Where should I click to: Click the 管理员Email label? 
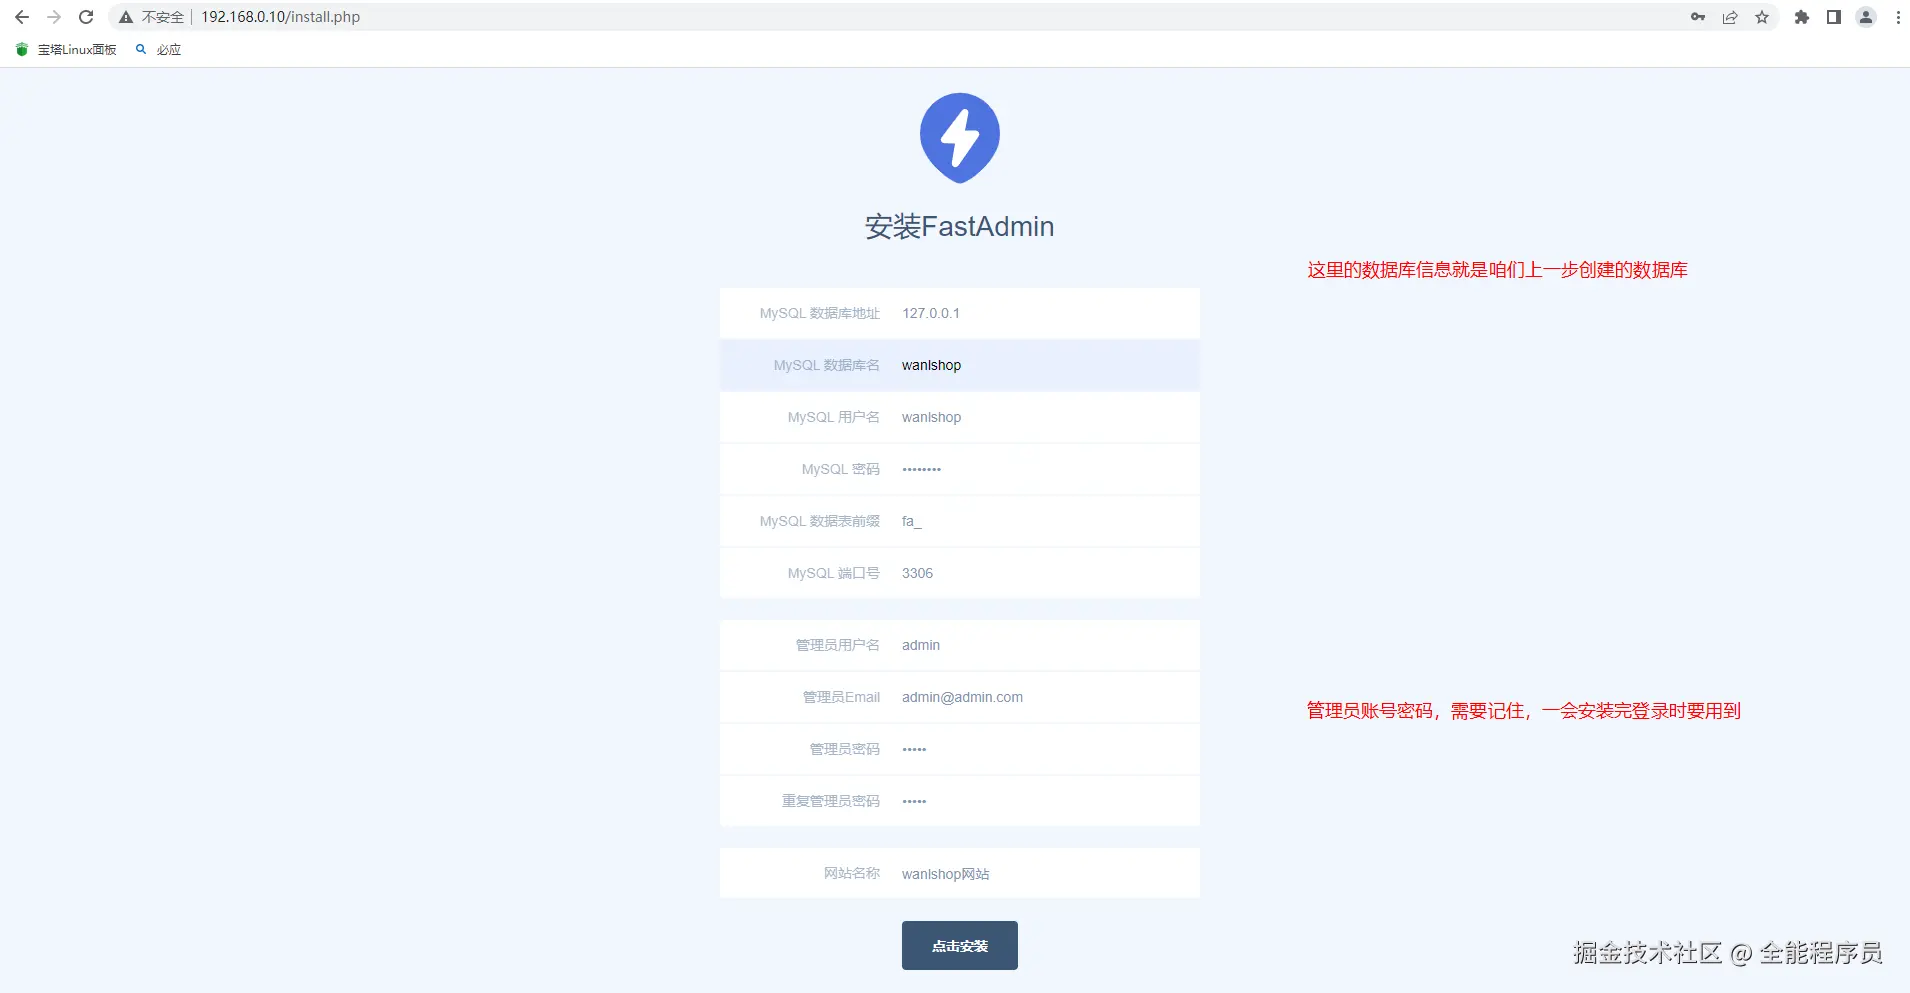pos(842,697)
